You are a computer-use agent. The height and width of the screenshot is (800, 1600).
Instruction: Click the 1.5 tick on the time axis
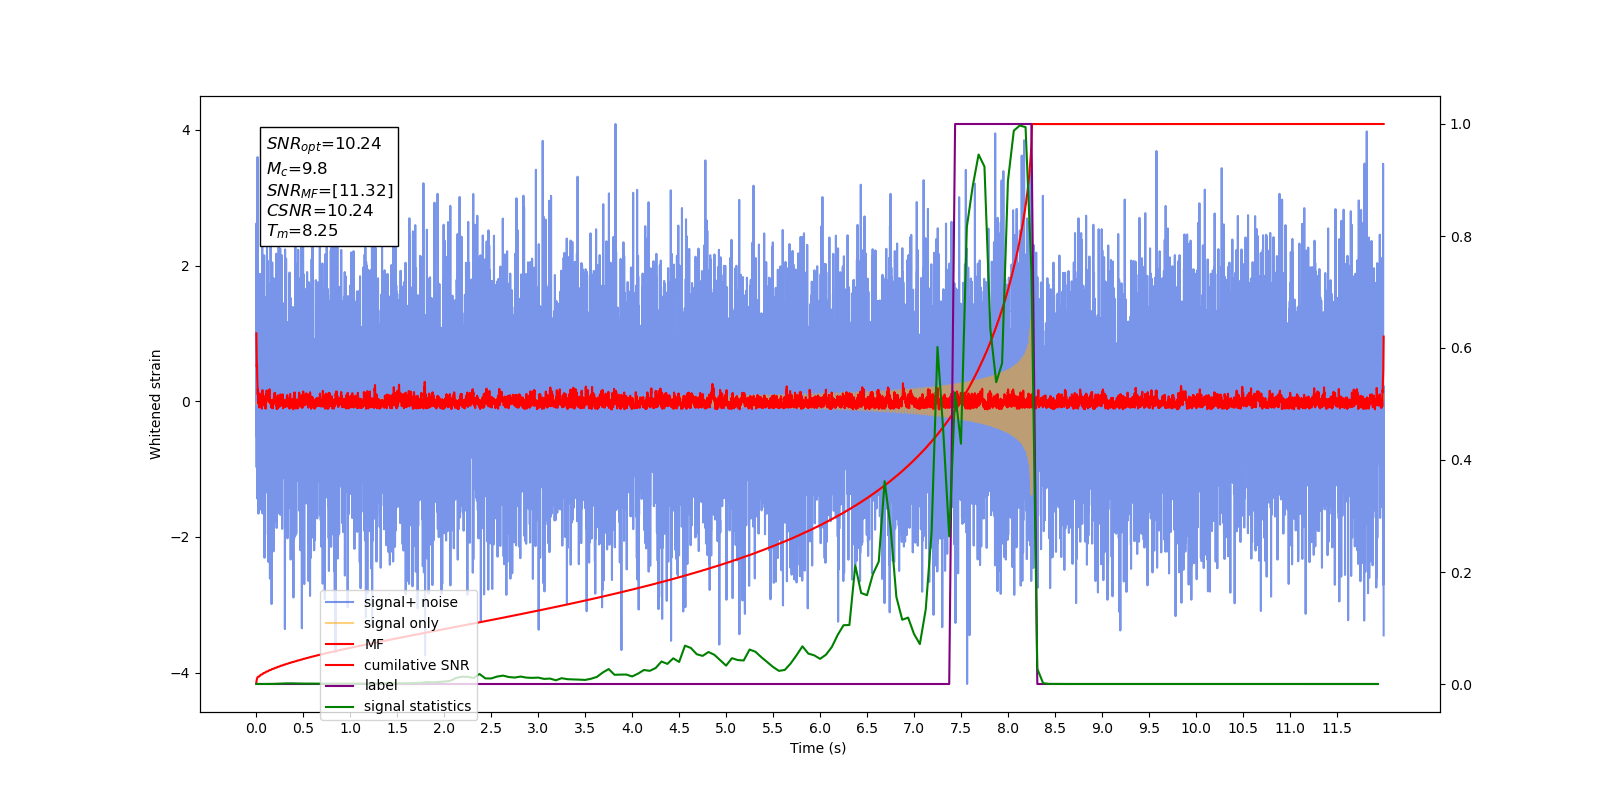(397, 728)
